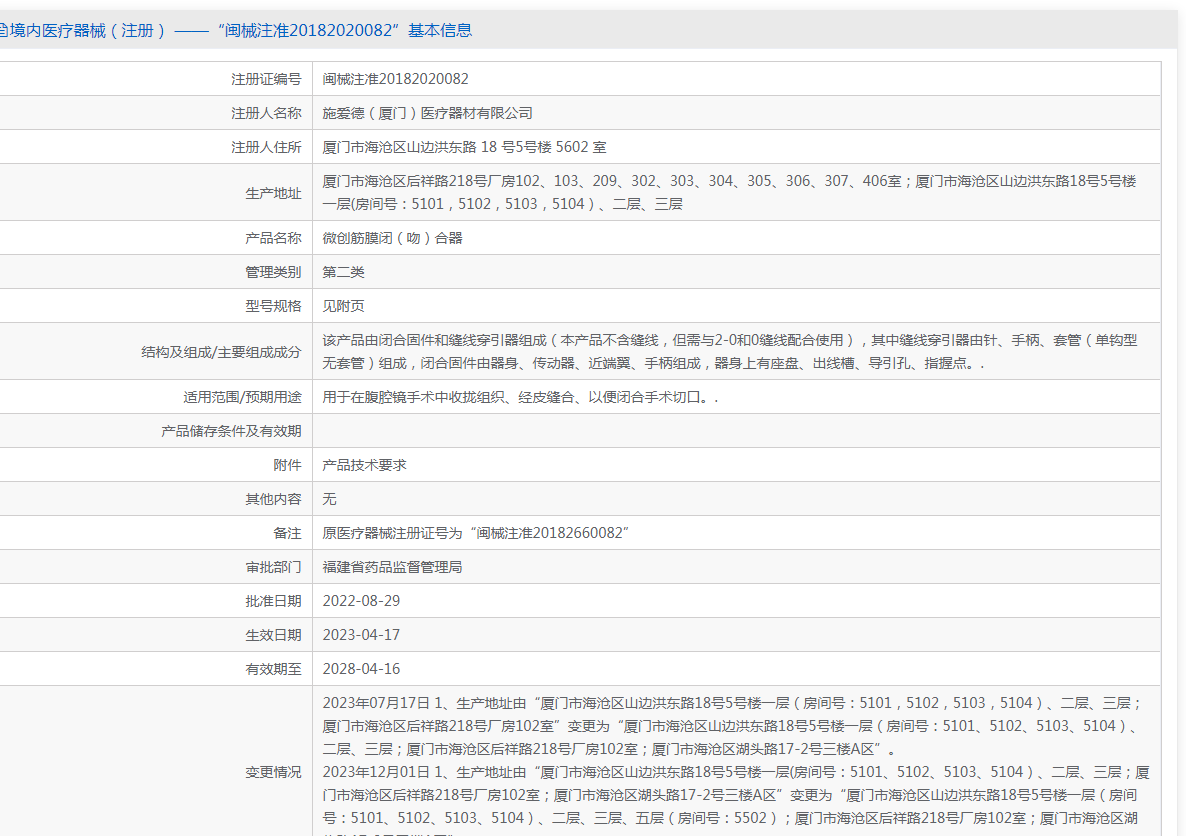The width and height of the screenshot is (1186, 836).
Task: Select the '管理类别' label
Action: click(x=273, y=272)
